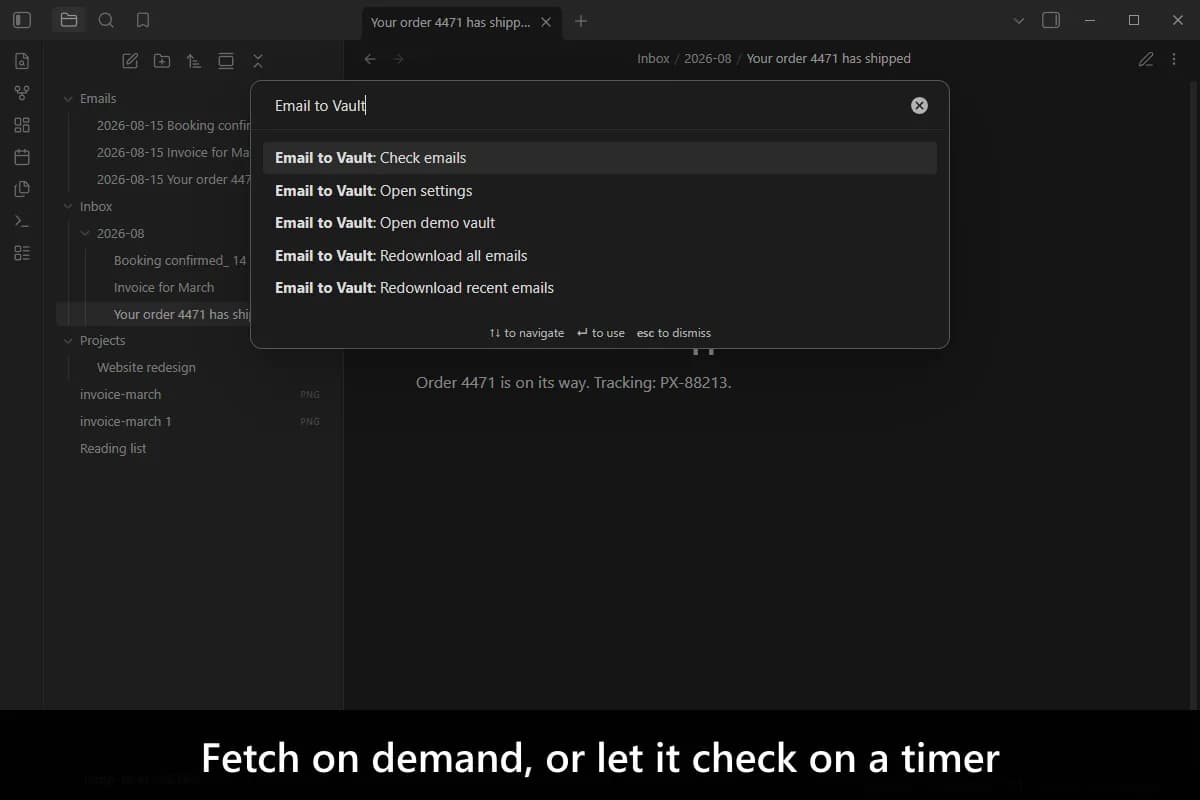Viewport: 1200px width, 800px height.
Task: Click the bottom ribbon list icon
Action: (22, 253)
